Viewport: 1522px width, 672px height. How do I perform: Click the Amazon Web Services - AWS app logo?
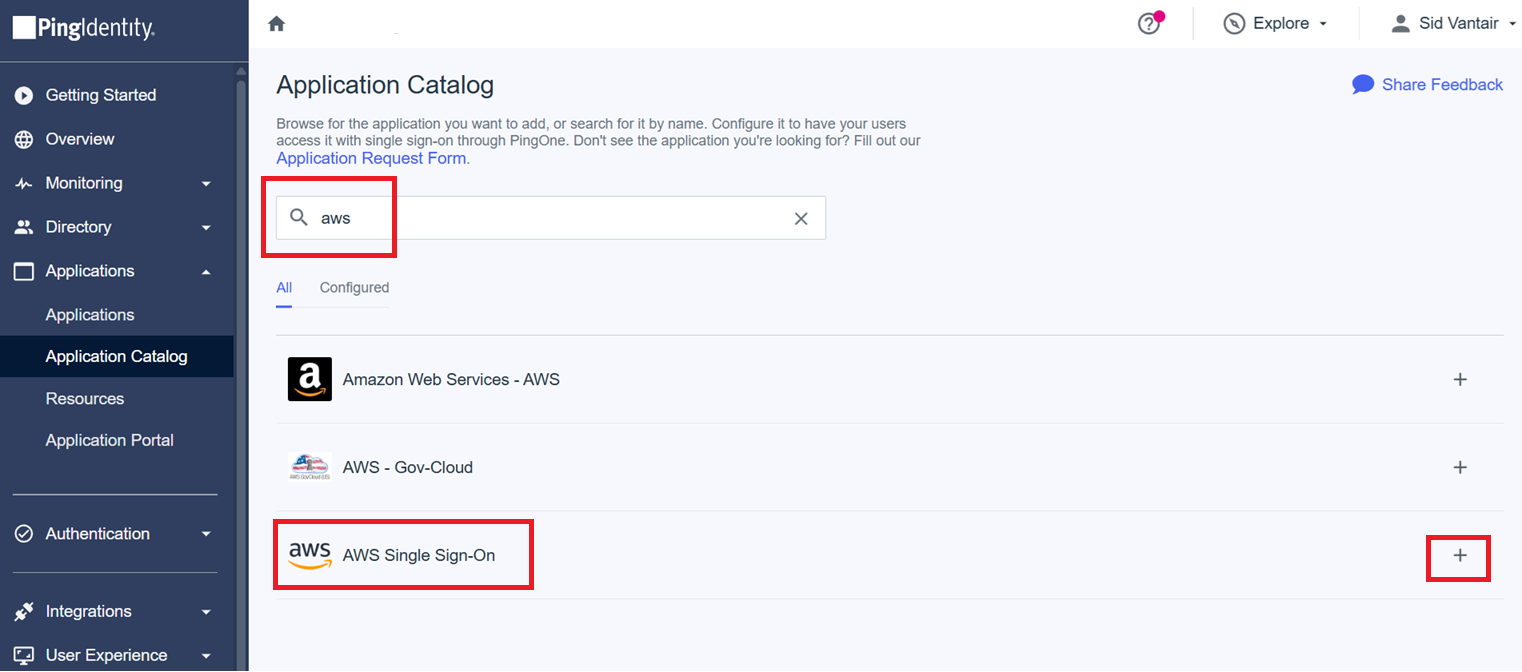pos(309,379)
